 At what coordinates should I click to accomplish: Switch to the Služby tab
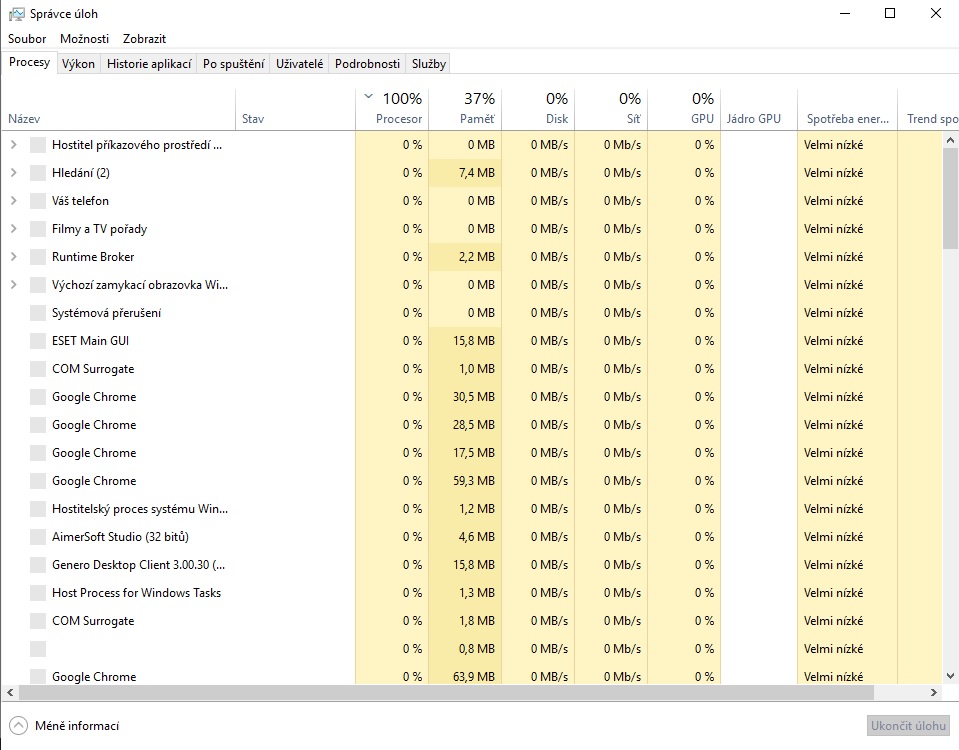pyautogui.click(x=428, y=64)
